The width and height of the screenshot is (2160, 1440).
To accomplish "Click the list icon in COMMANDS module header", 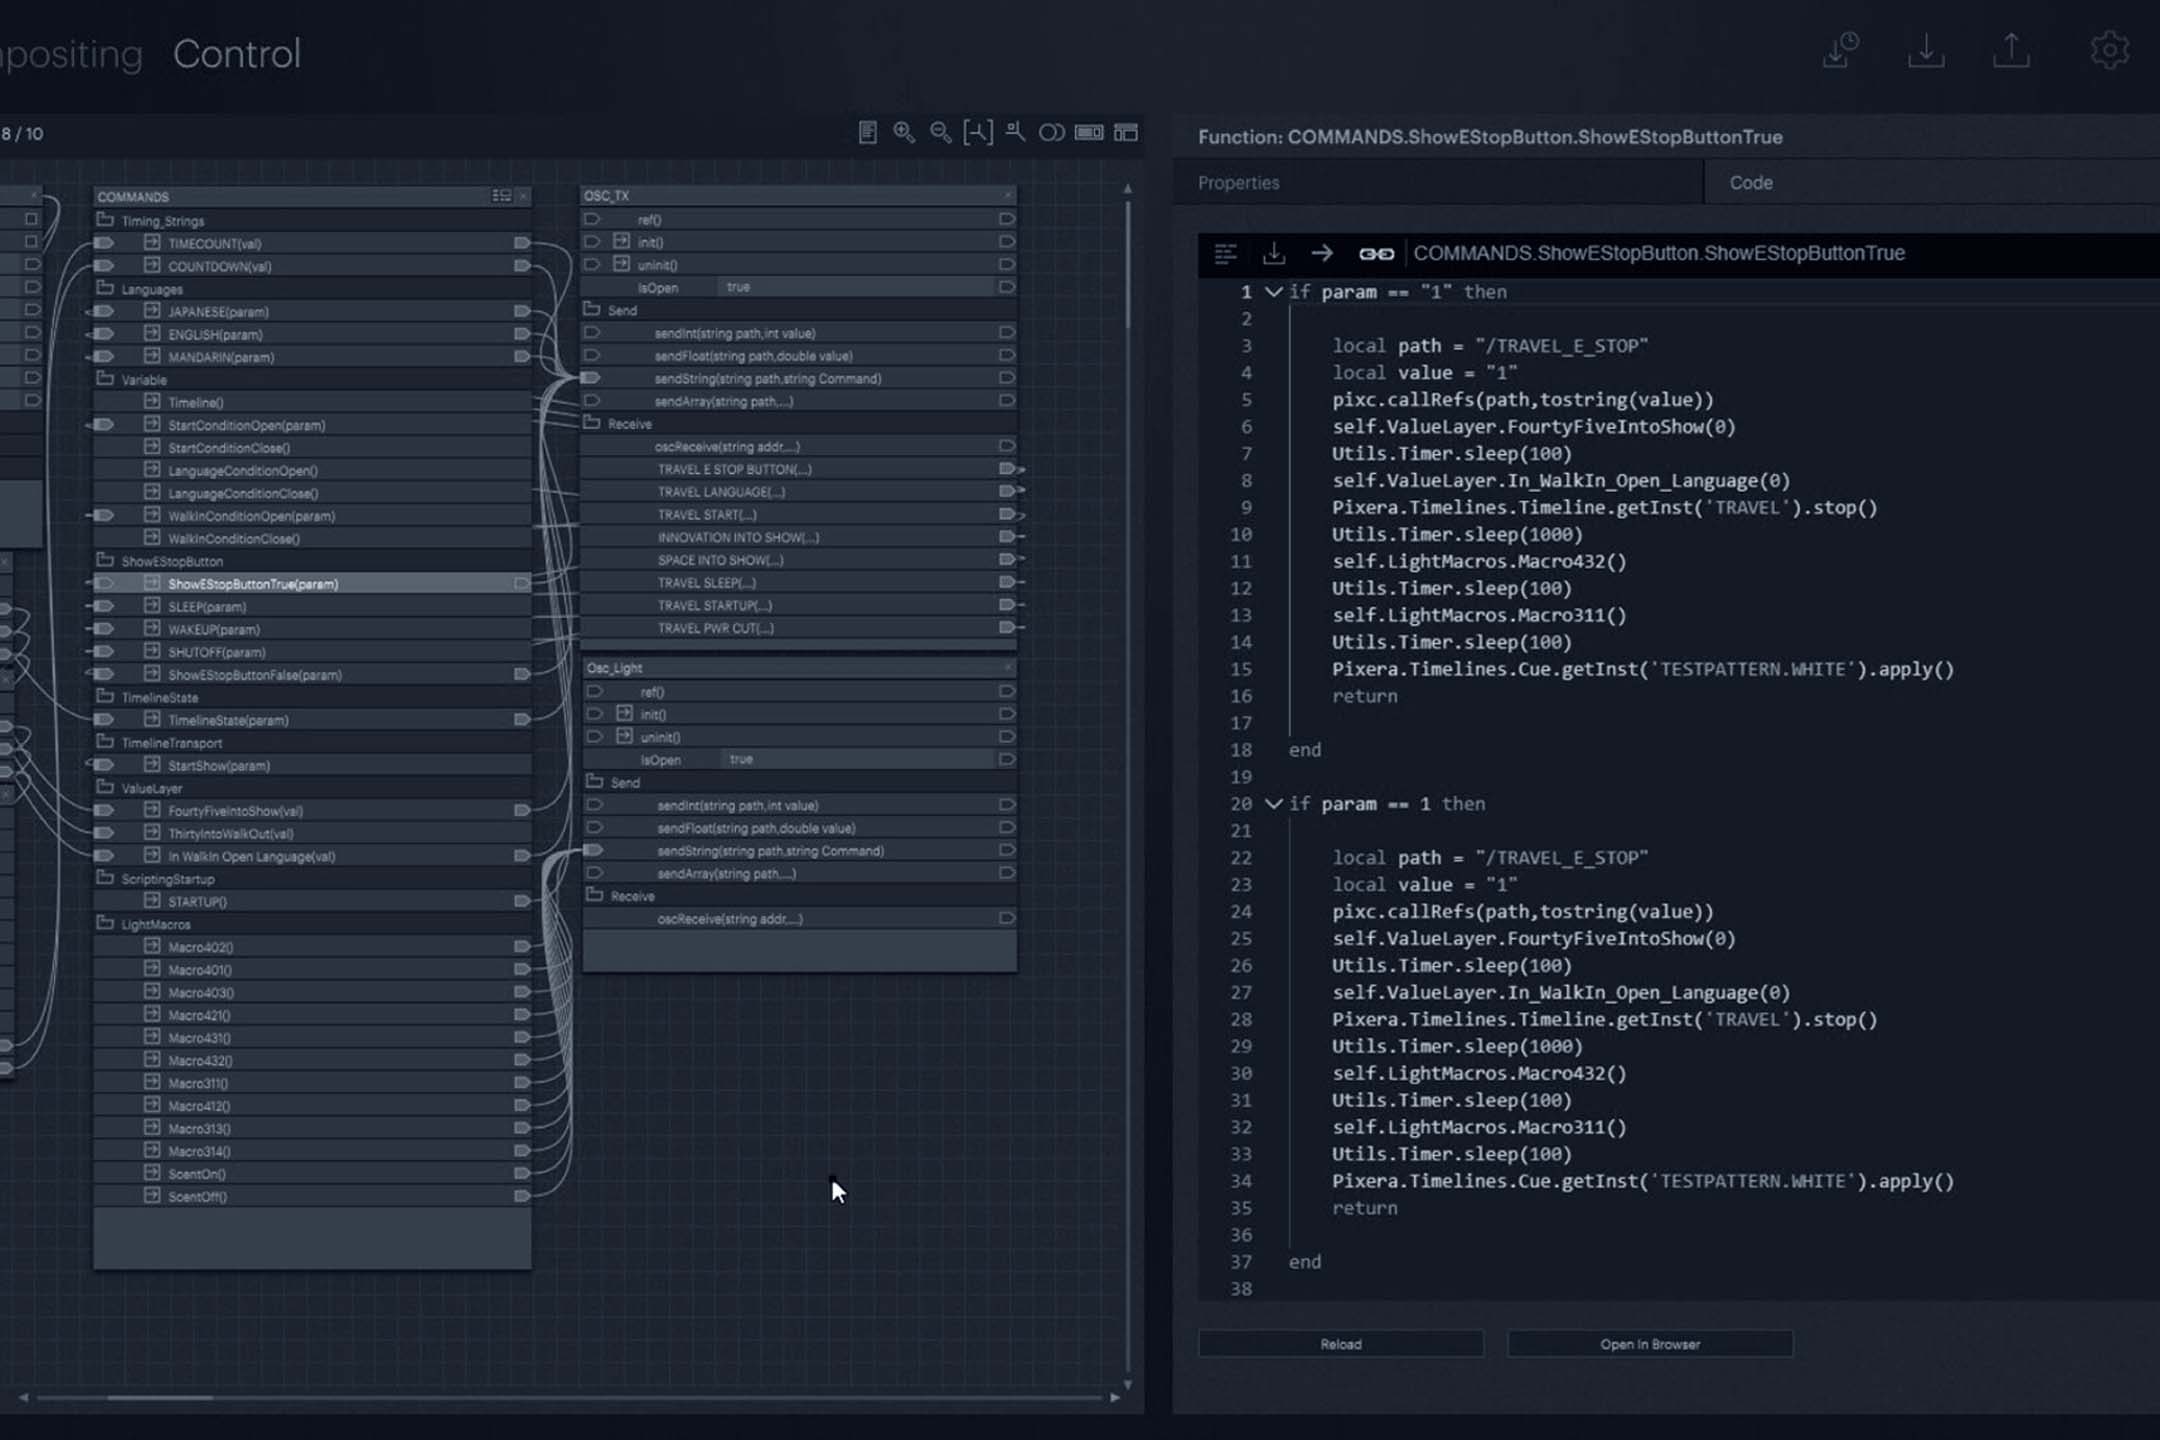I will coord(501,196).
